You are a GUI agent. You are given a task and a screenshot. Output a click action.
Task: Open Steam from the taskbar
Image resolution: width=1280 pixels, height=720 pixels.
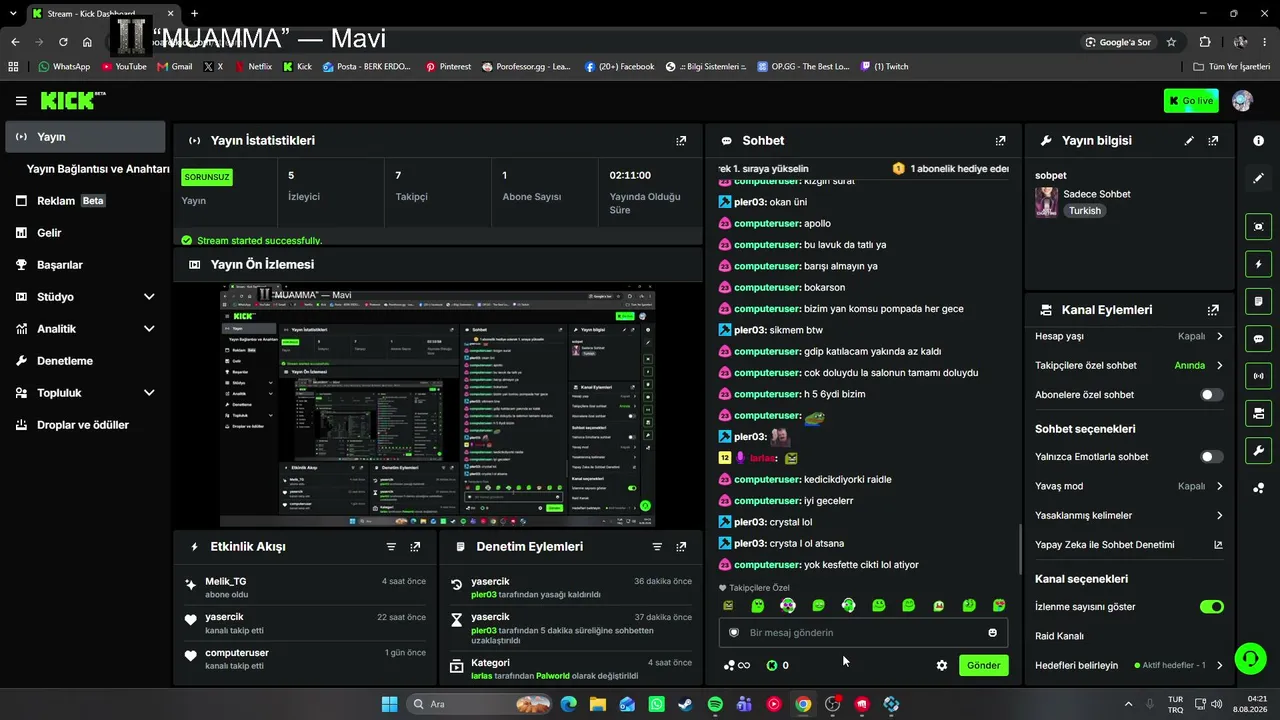click(685, 704)
